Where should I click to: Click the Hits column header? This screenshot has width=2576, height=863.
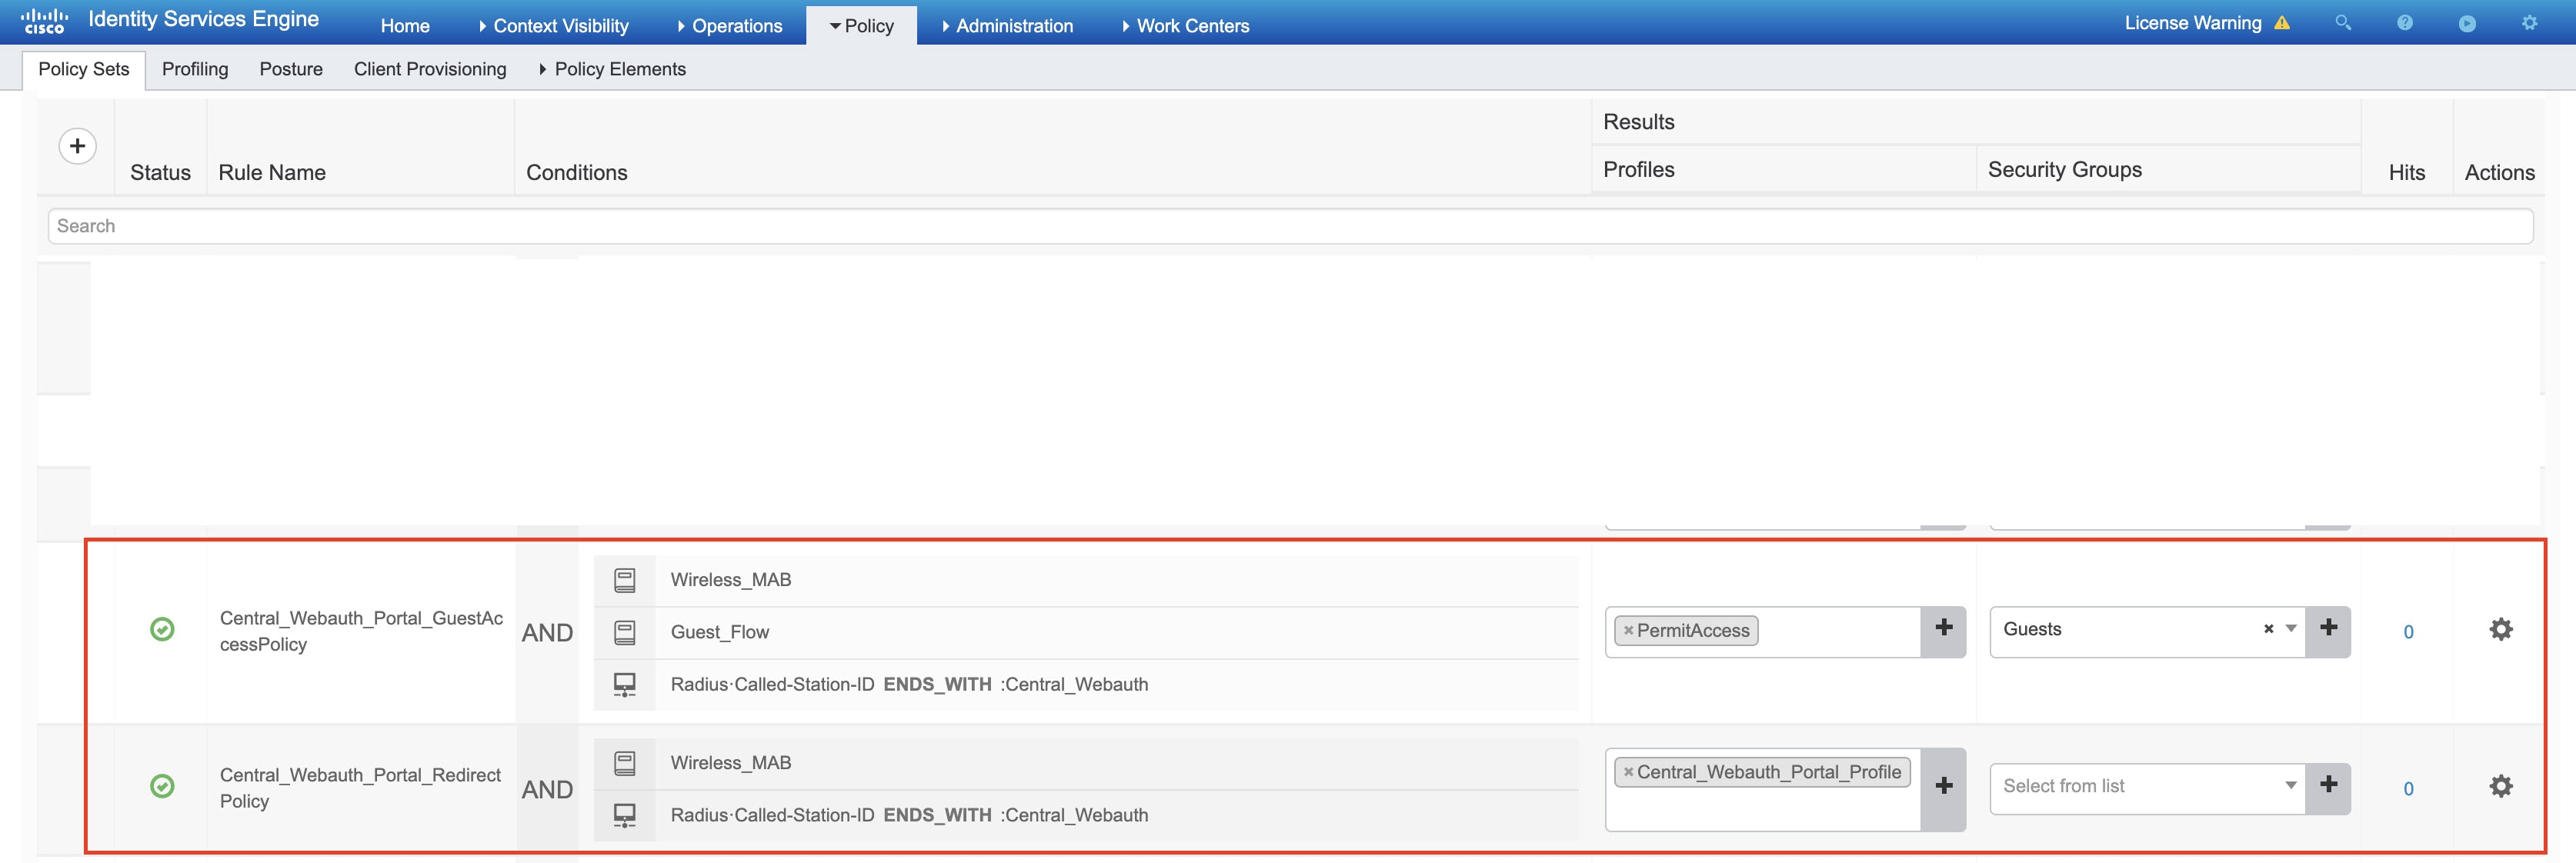(x=2407, y=172)
